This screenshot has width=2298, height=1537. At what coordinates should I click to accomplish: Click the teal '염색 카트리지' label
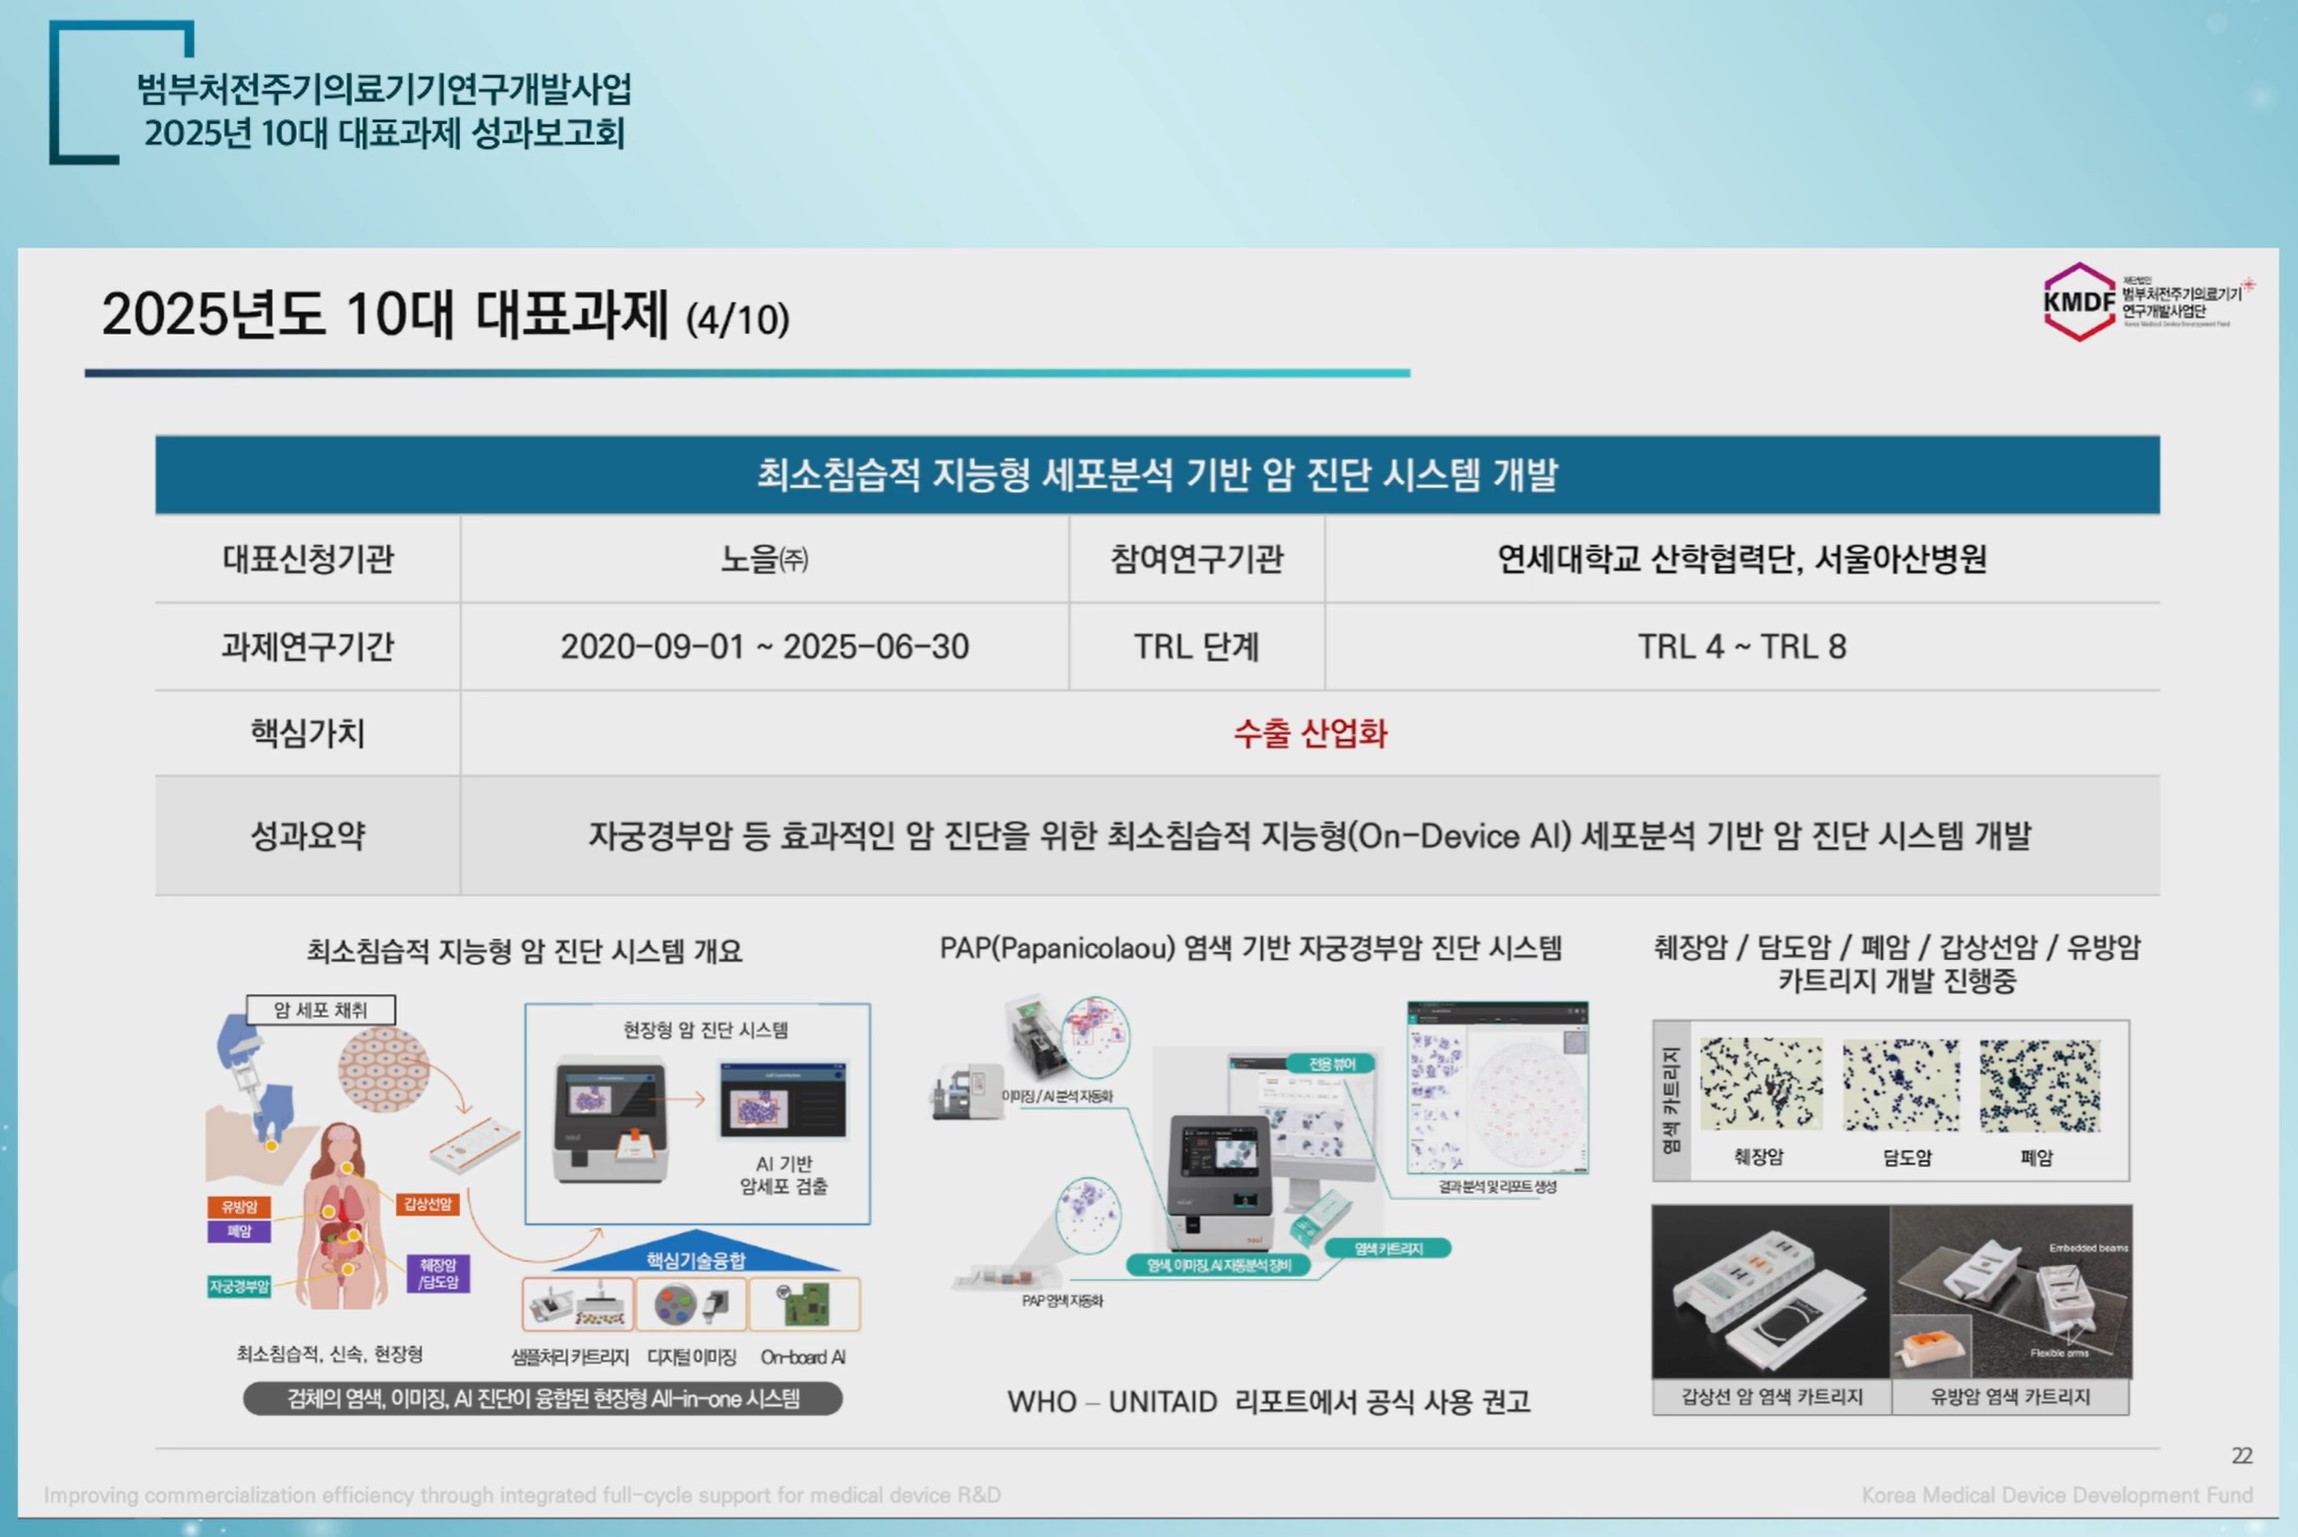coord(1388,1248)
